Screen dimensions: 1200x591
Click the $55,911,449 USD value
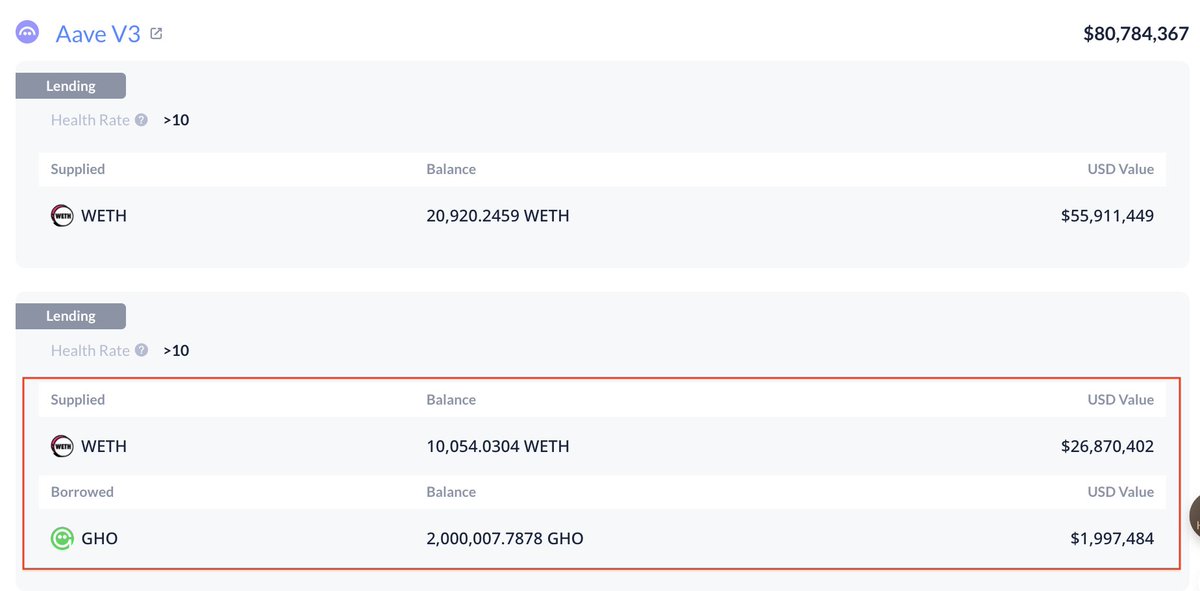click(x=1107, y=216)
